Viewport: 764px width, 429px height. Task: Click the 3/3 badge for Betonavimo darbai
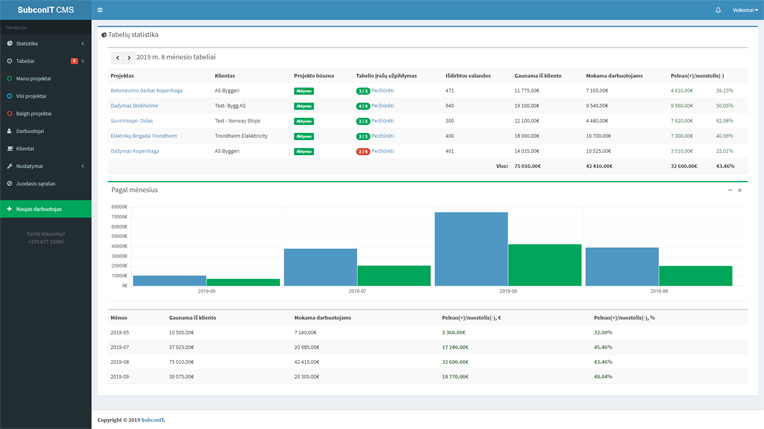363,91
